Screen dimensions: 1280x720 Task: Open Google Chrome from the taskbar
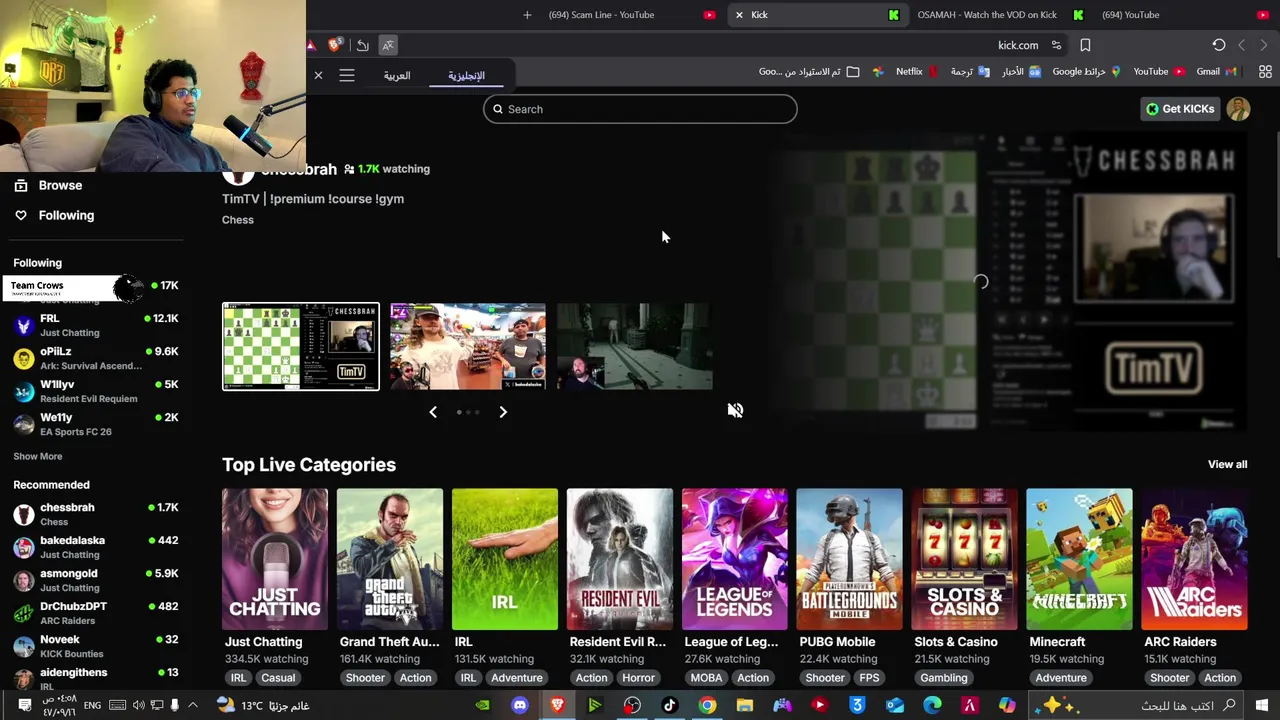pos(707,705)
